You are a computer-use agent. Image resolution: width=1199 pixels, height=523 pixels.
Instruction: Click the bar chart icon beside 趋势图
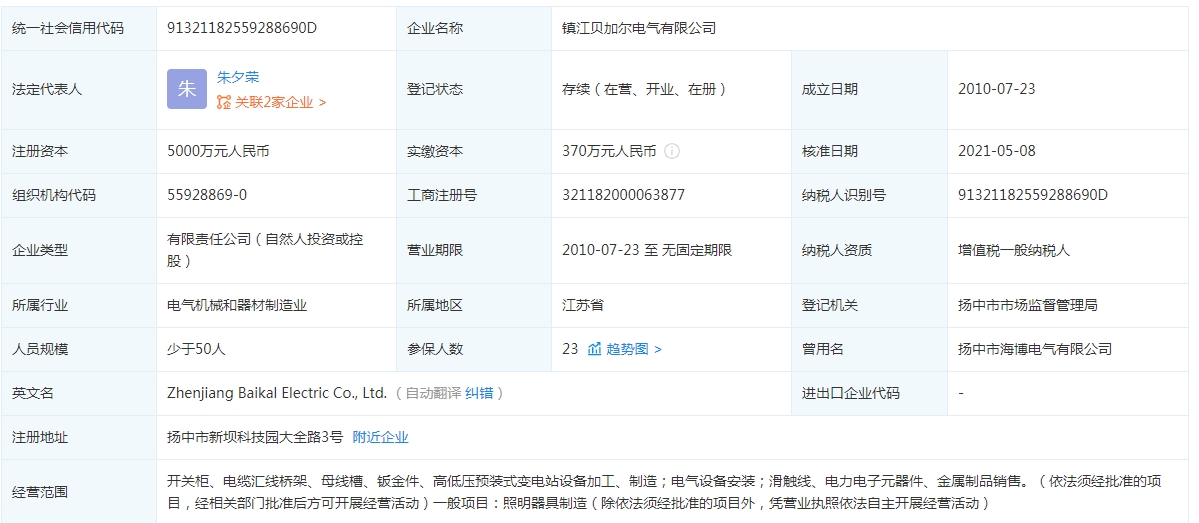tap(594, 349)
